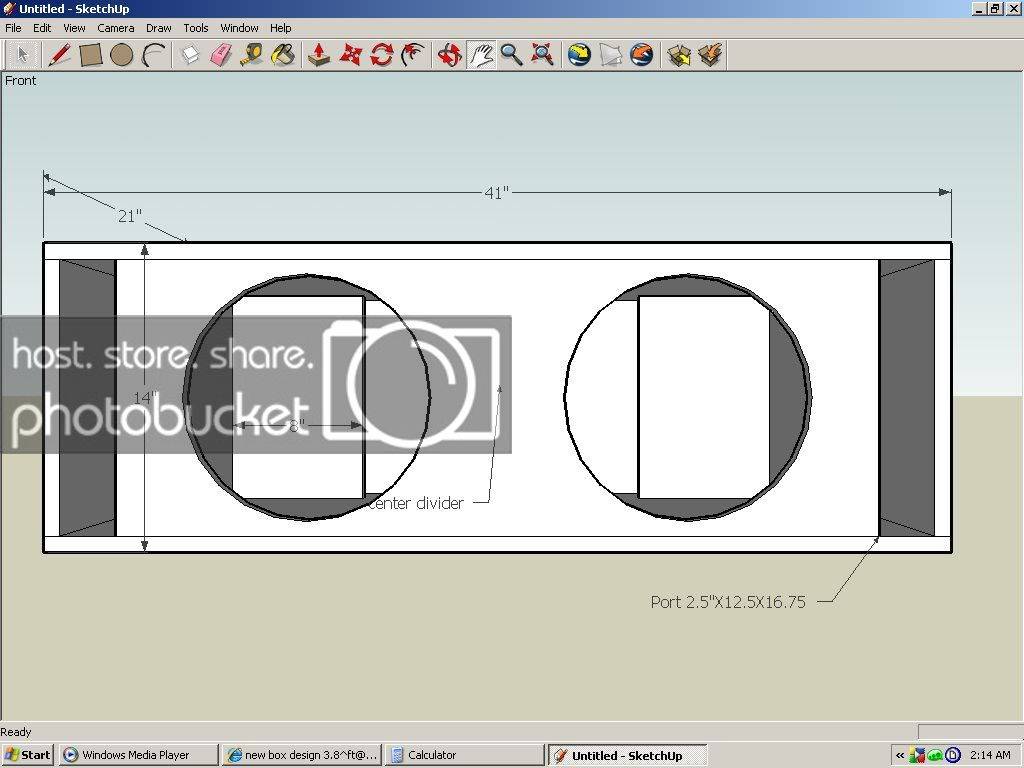Screen dimensions: 1024x768
Task: Choose the Select arrow tool
Action: (22, 55)
